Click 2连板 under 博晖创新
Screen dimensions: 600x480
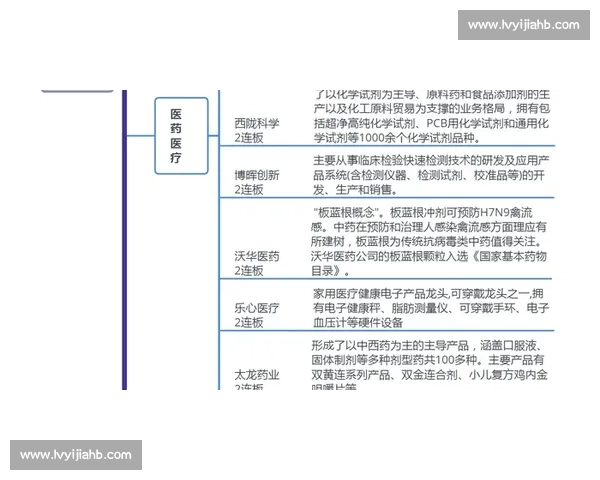(x=249, y=189)
